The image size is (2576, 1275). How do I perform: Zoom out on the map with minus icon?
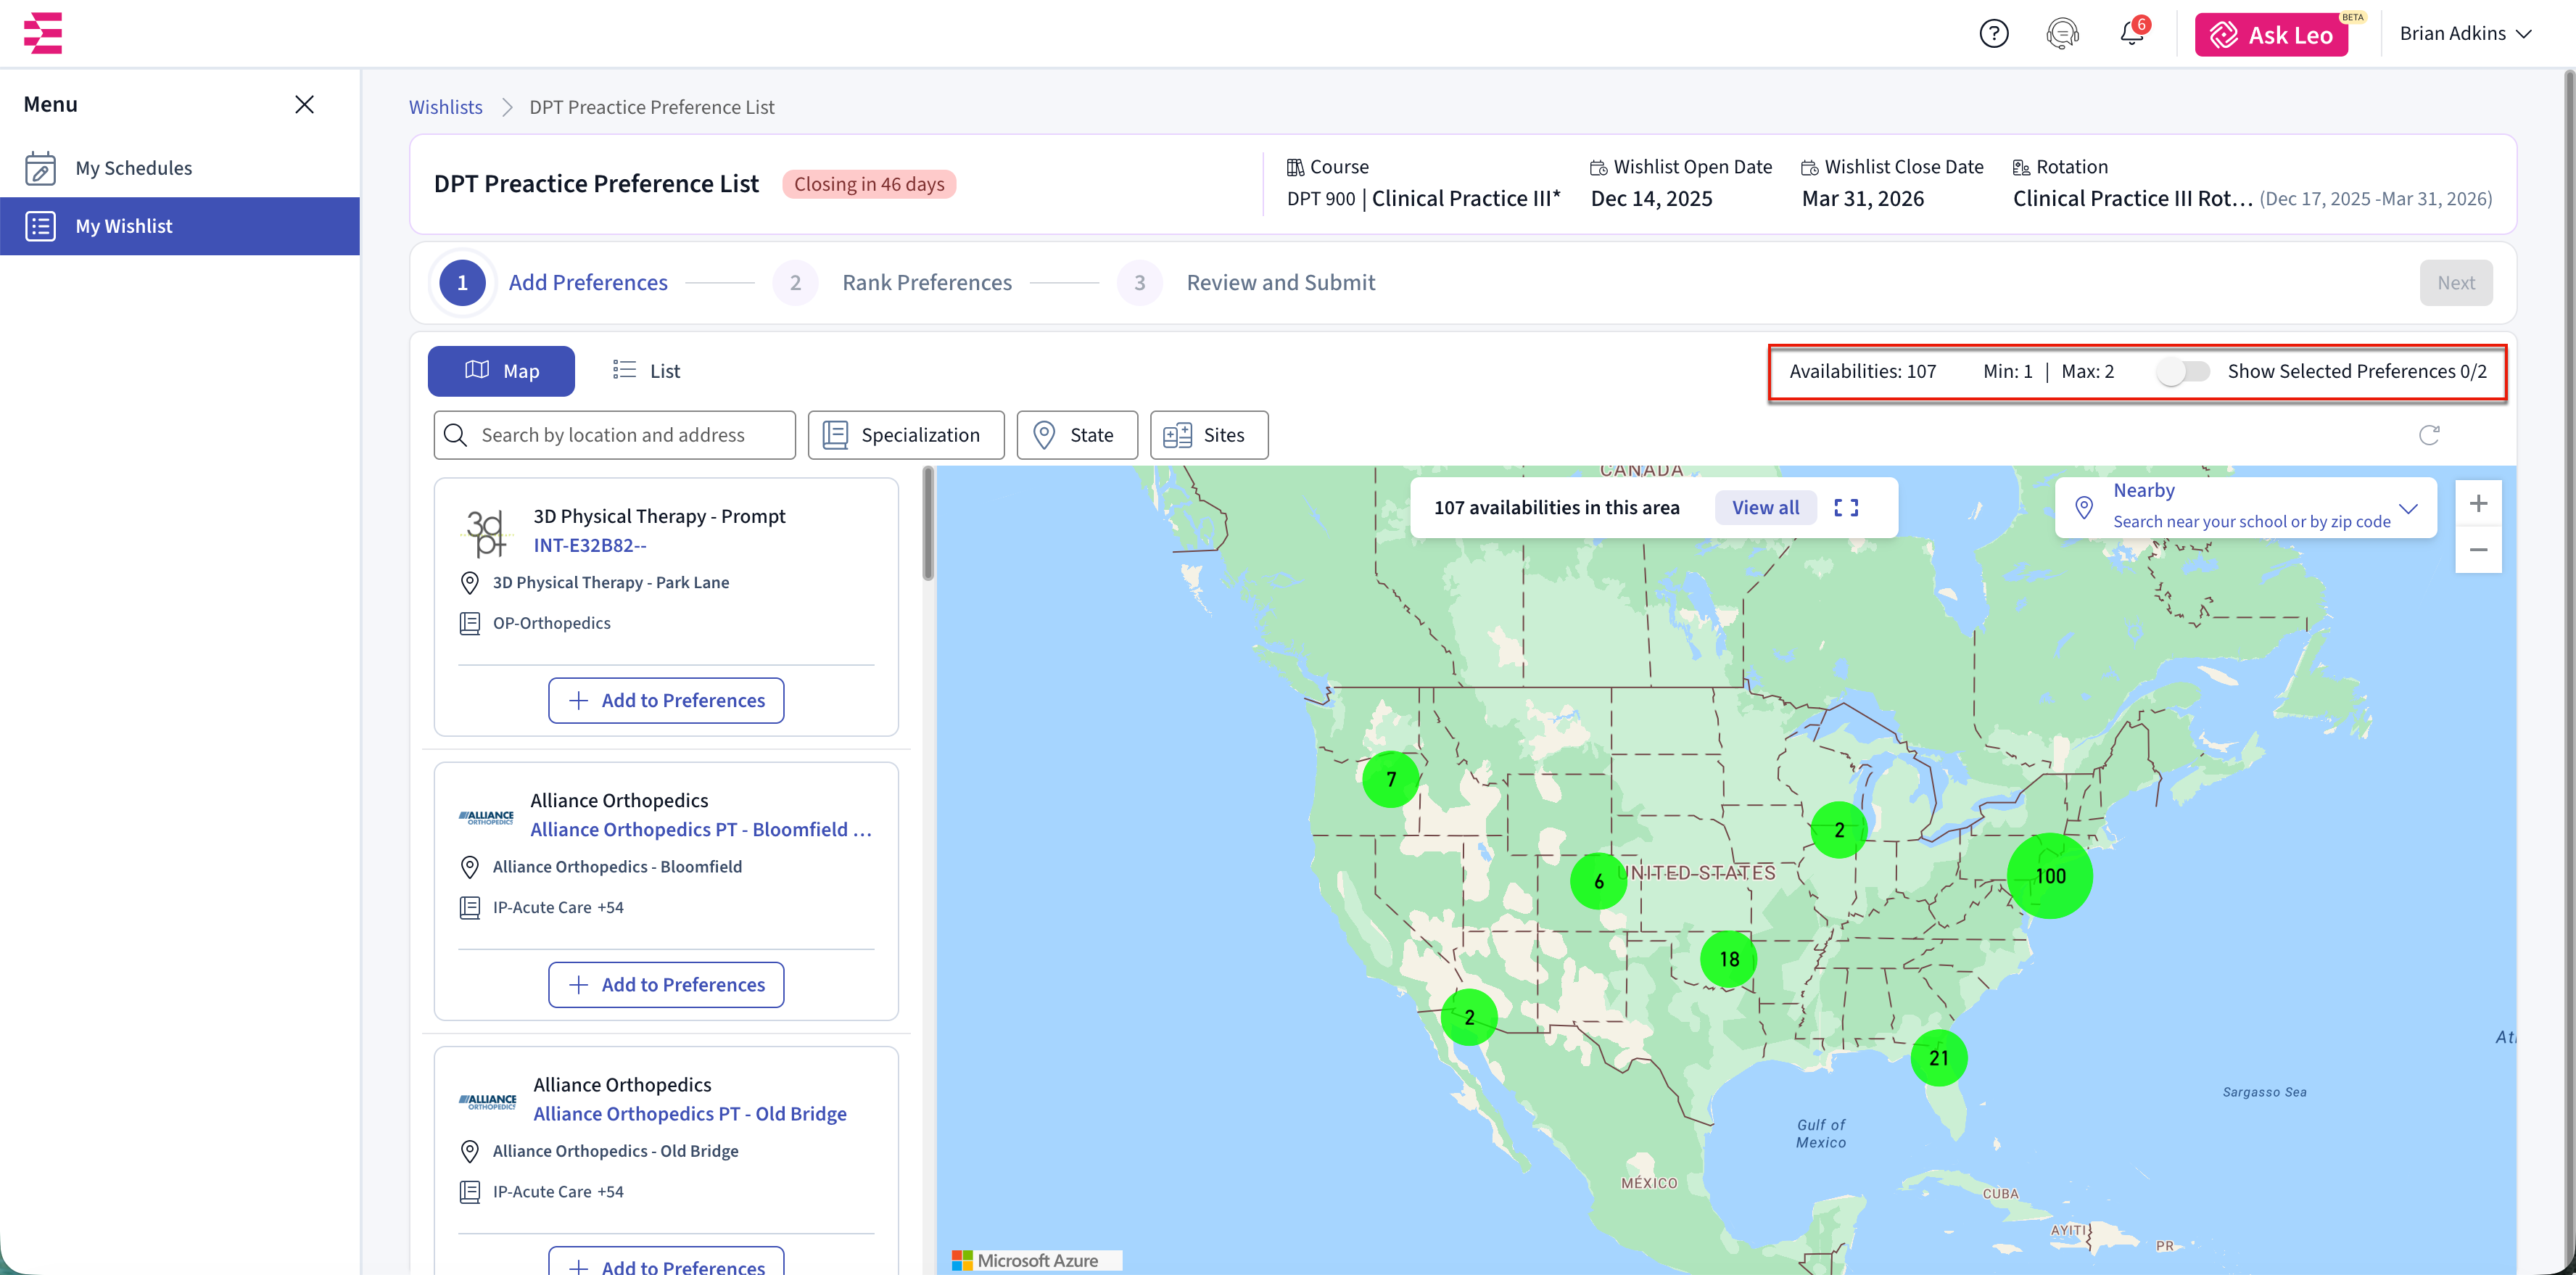tap(2478, 550)
